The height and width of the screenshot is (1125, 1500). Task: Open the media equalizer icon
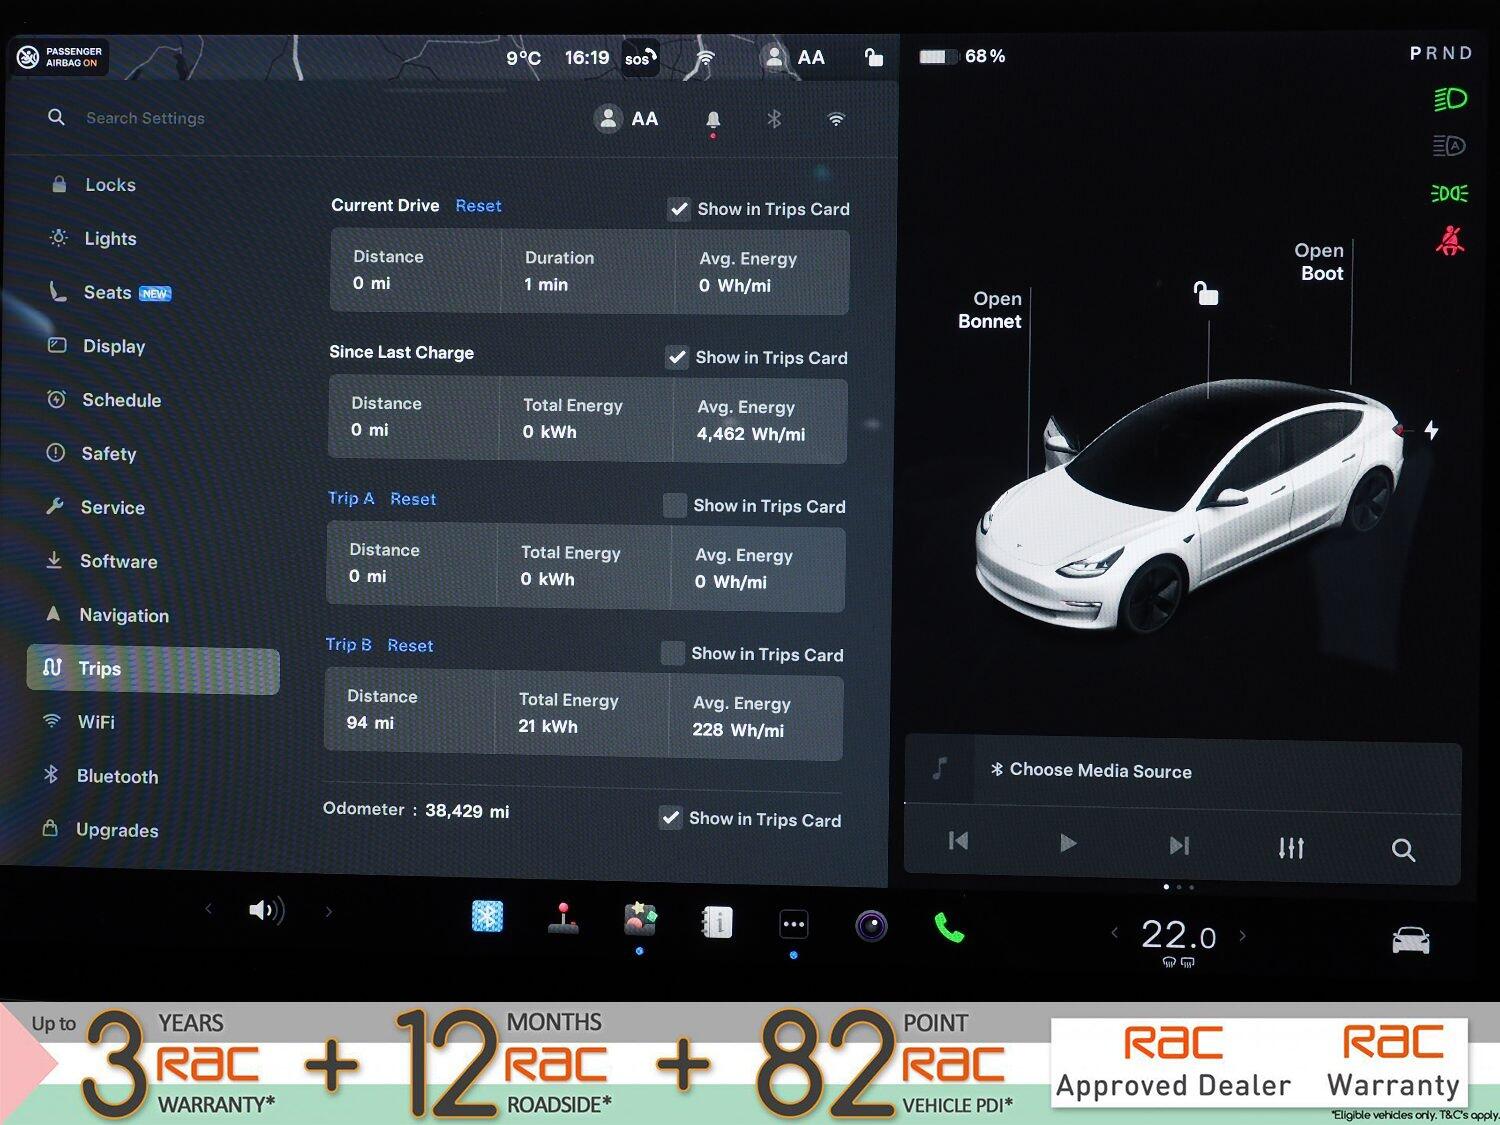coord(1291,848)
